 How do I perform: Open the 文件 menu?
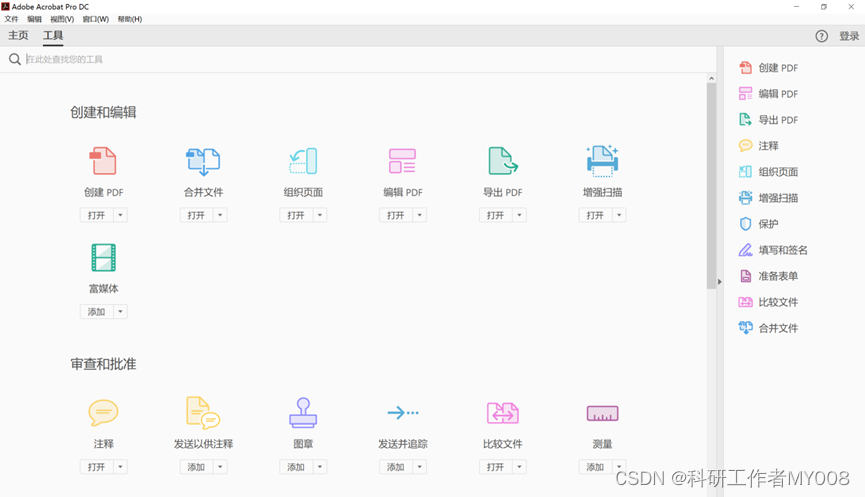(x=12, y=19)
